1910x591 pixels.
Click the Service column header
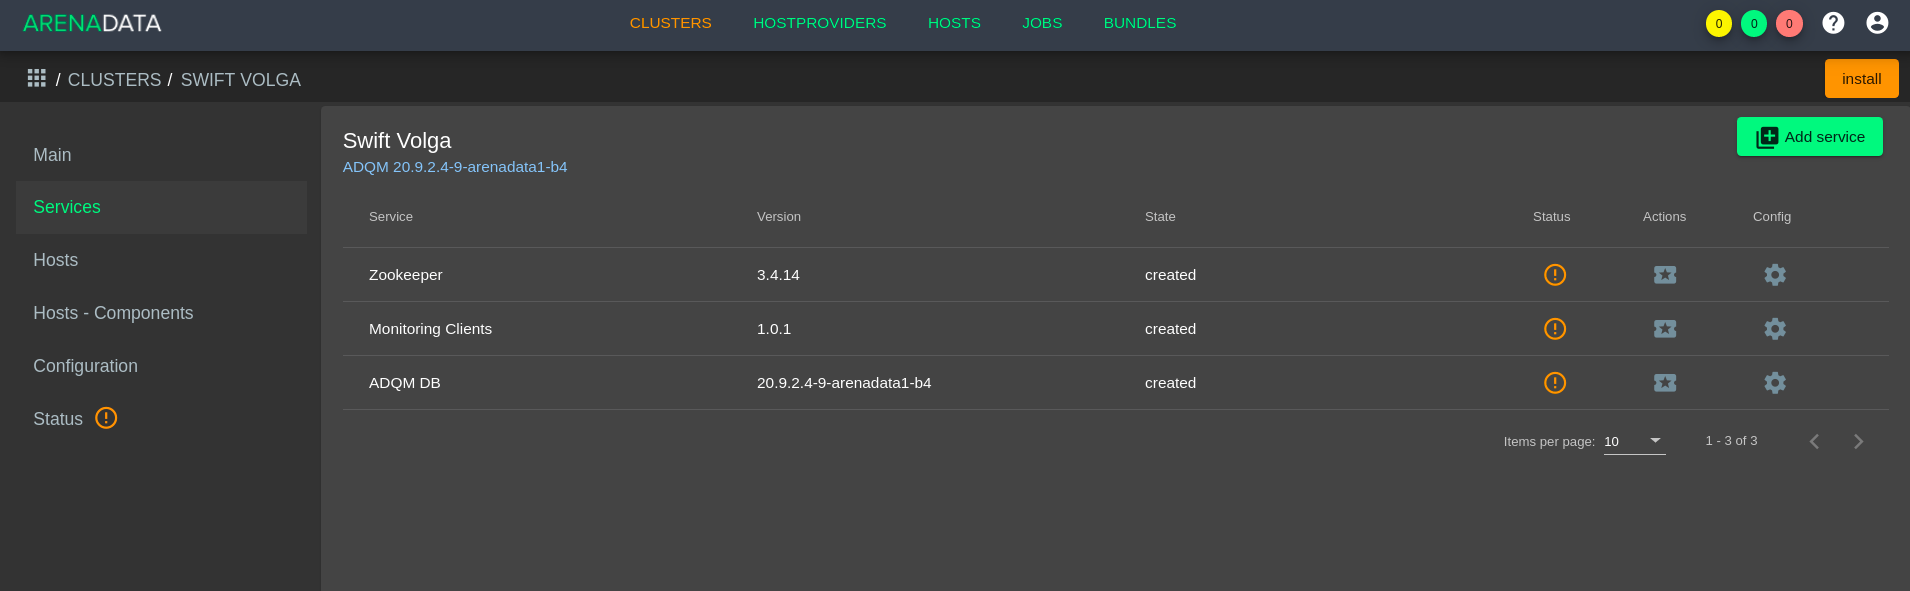[x=391, y=217]
